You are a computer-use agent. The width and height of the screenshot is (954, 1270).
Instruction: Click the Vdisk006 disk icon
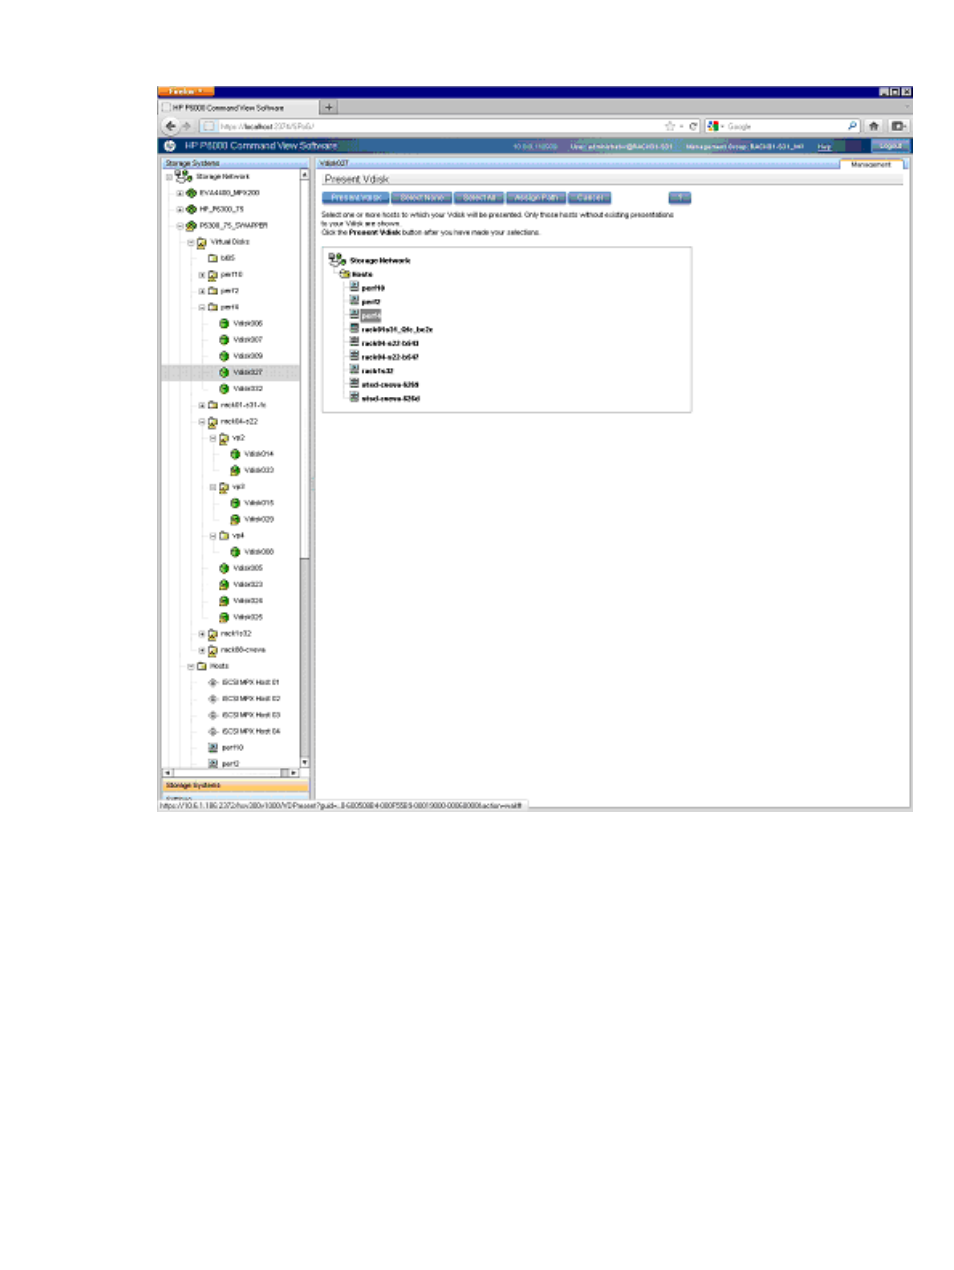(x=224, y=324)
